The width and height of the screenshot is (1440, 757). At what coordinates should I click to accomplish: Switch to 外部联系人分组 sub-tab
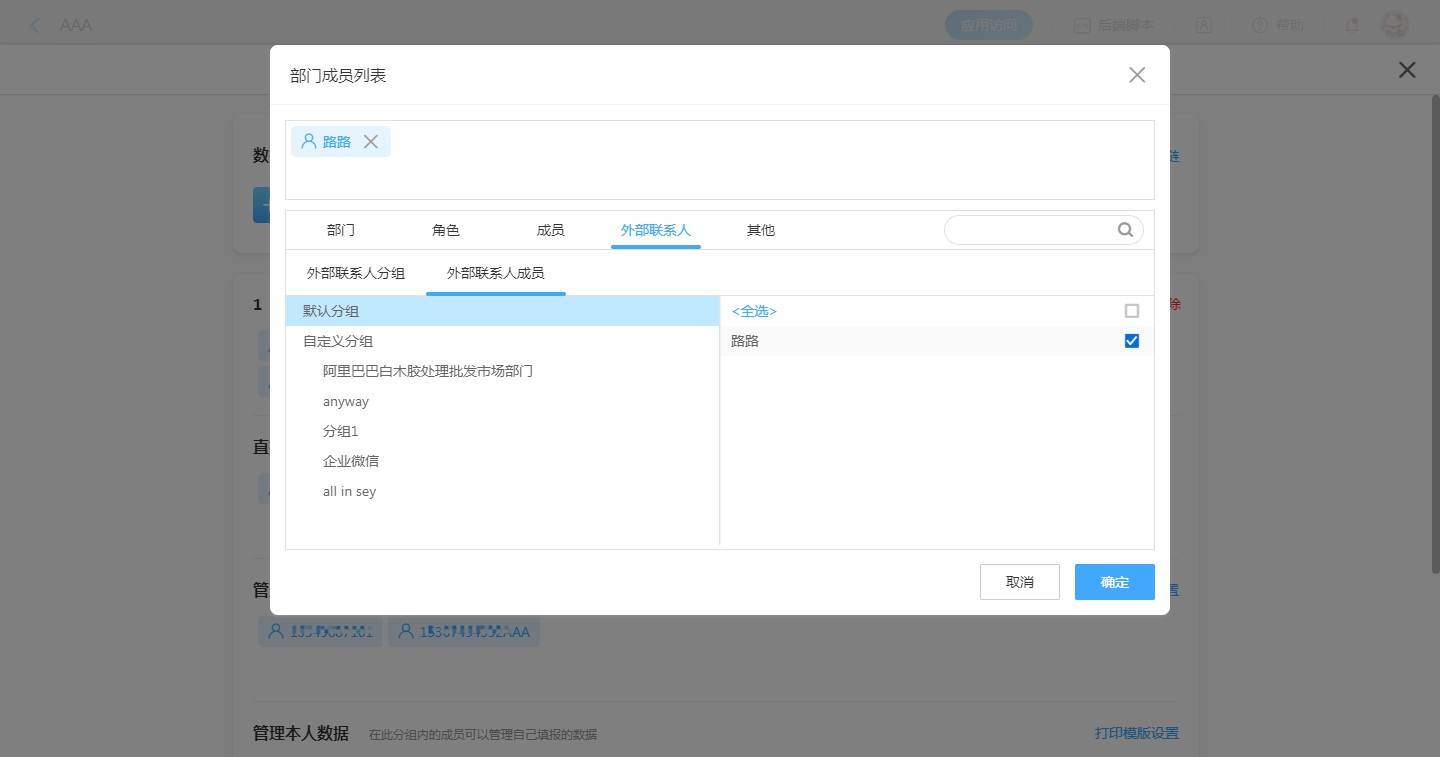[356, 273]
